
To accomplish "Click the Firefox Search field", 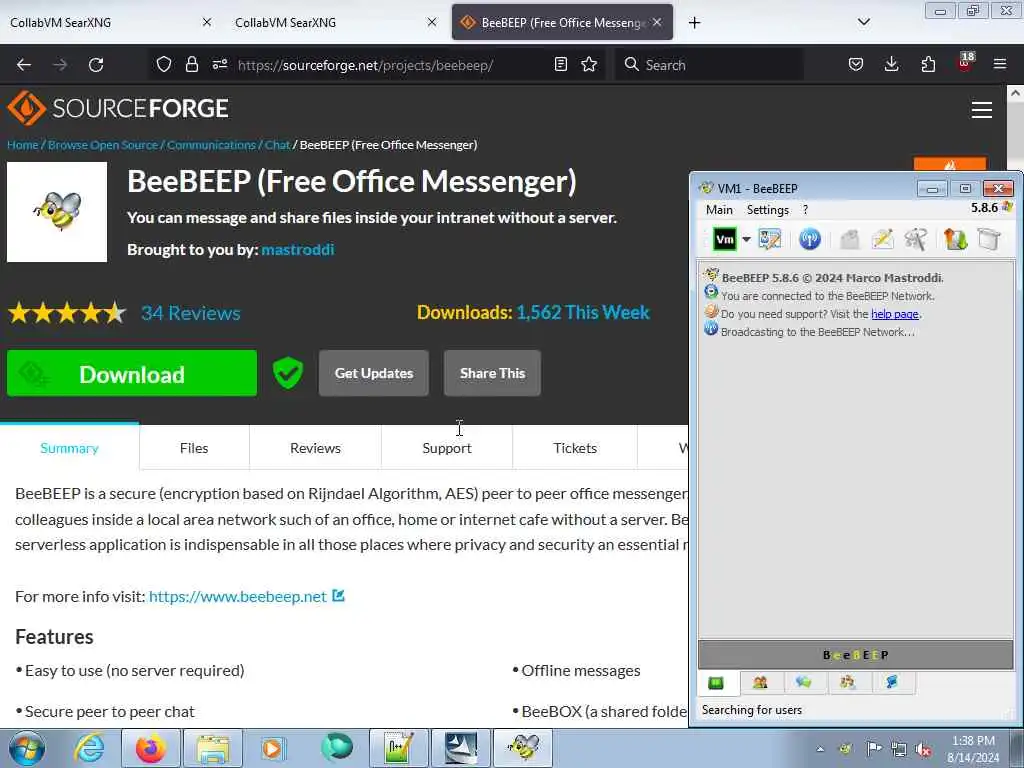I will click(709, 65).
